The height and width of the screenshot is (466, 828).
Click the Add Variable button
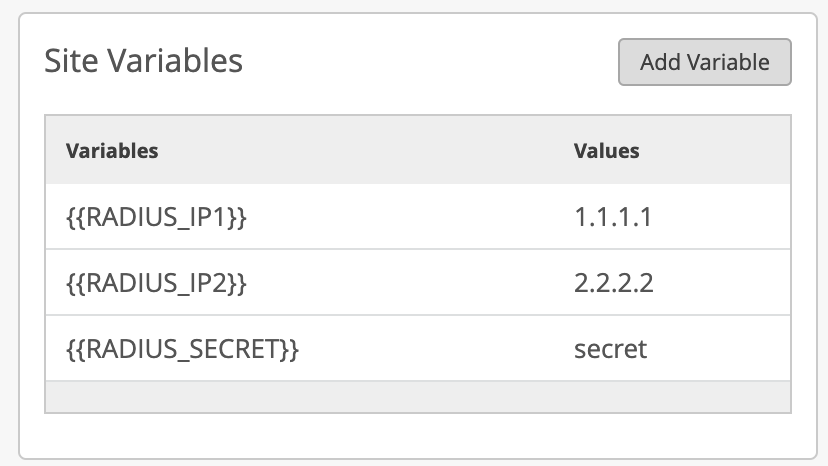tap(705, 62)
